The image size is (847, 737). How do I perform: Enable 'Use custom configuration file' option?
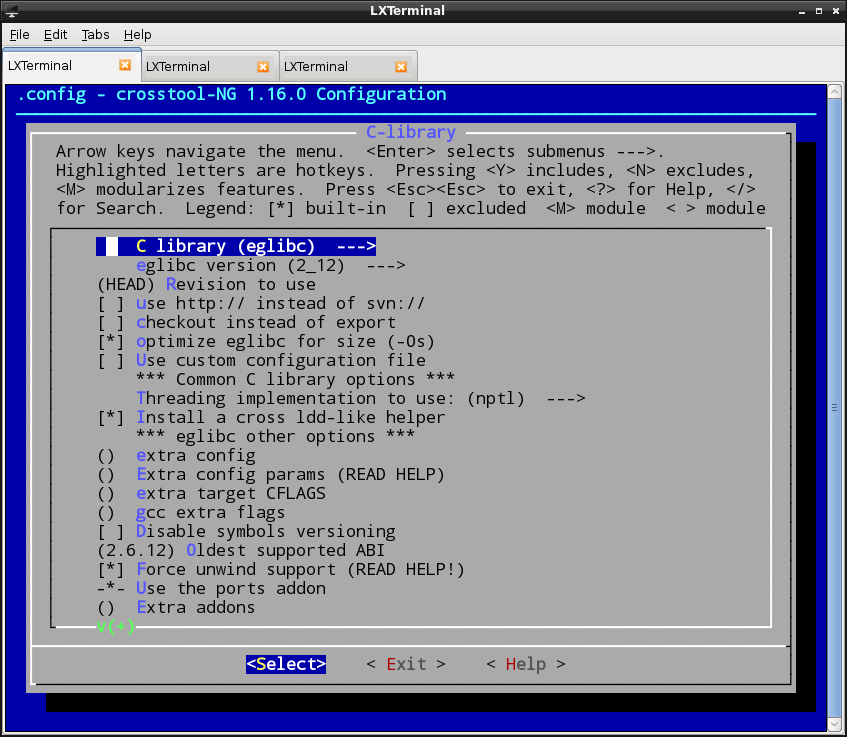[x=261, y=360]
